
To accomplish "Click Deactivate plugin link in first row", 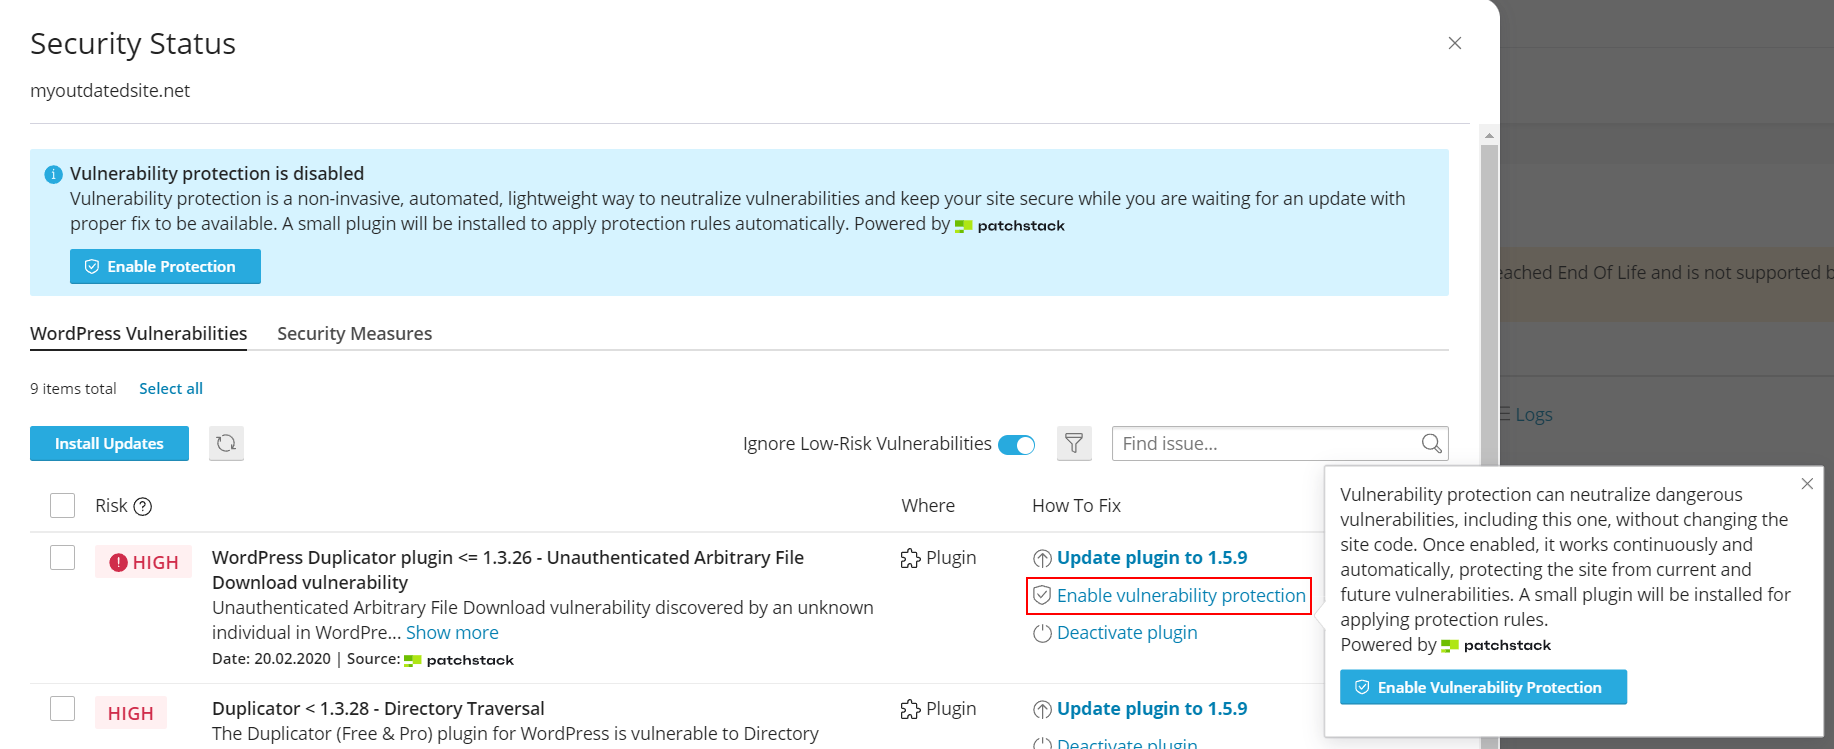I will pos(1126,632).
